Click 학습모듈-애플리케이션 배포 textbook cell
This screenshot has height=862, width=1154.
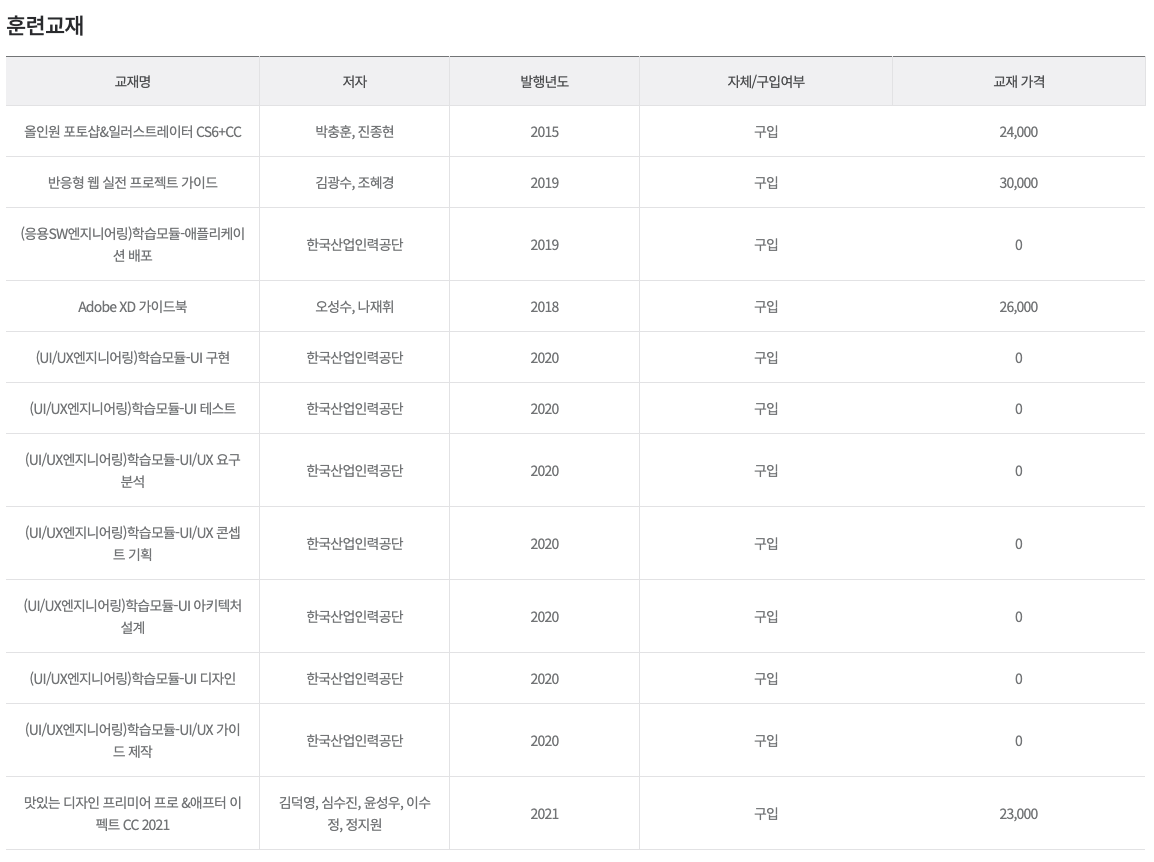pos(132,244)
